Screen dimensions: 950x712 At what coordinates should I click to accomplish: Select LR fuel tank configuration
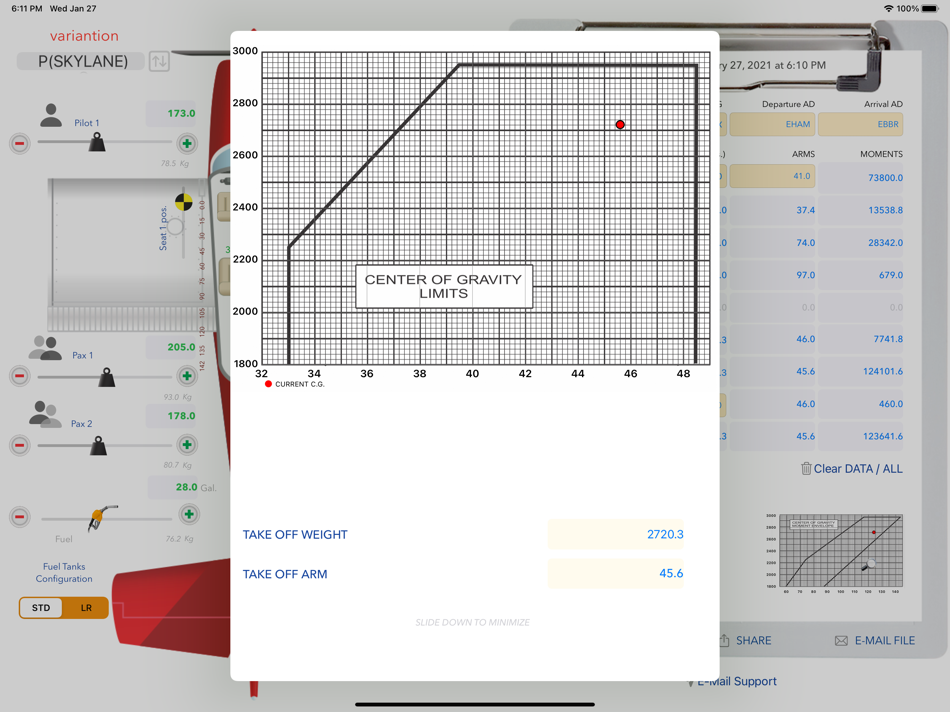86,608
